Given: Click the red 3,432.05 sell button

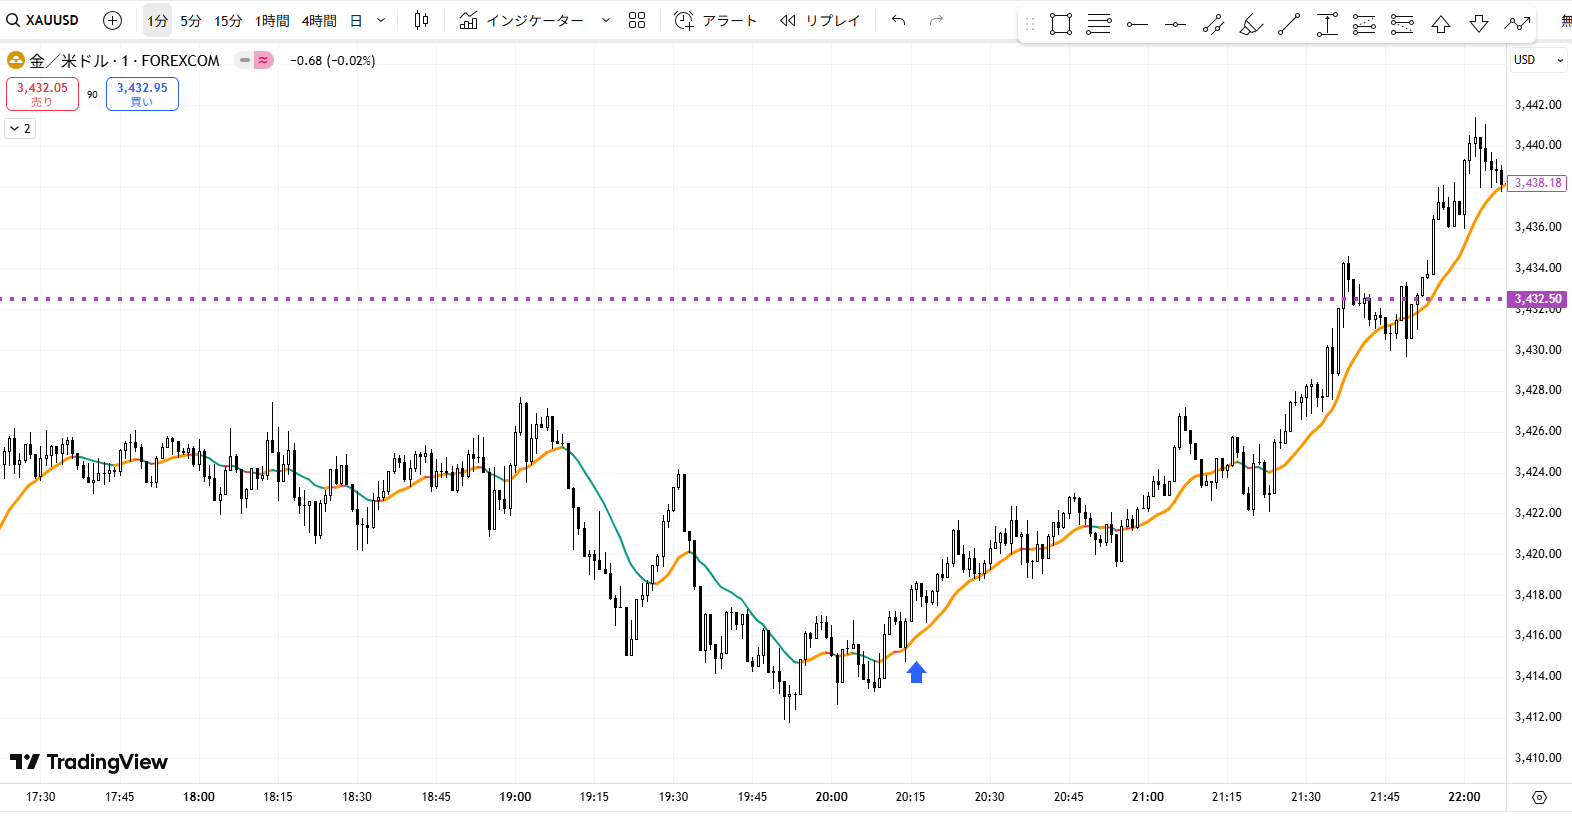Looking at the screenshot, I should coord(42,94).
